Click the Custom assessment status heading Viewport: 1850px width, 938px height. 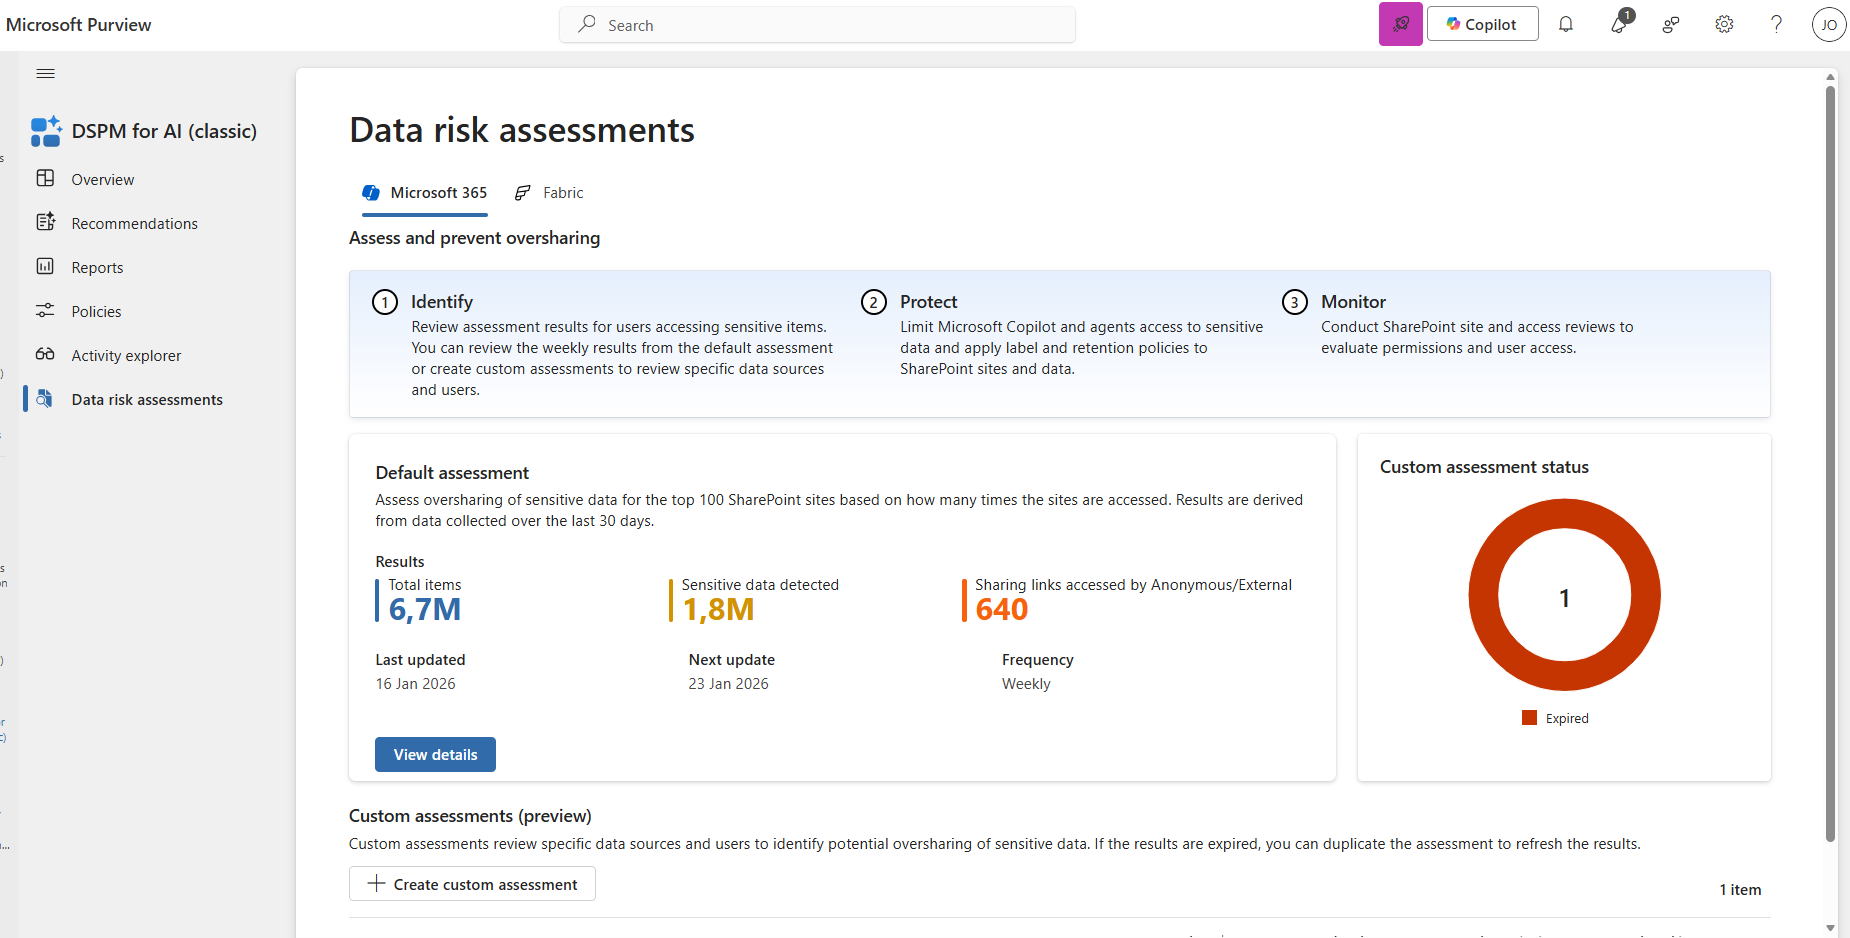pyautogui.click(x=1485, y=467)
